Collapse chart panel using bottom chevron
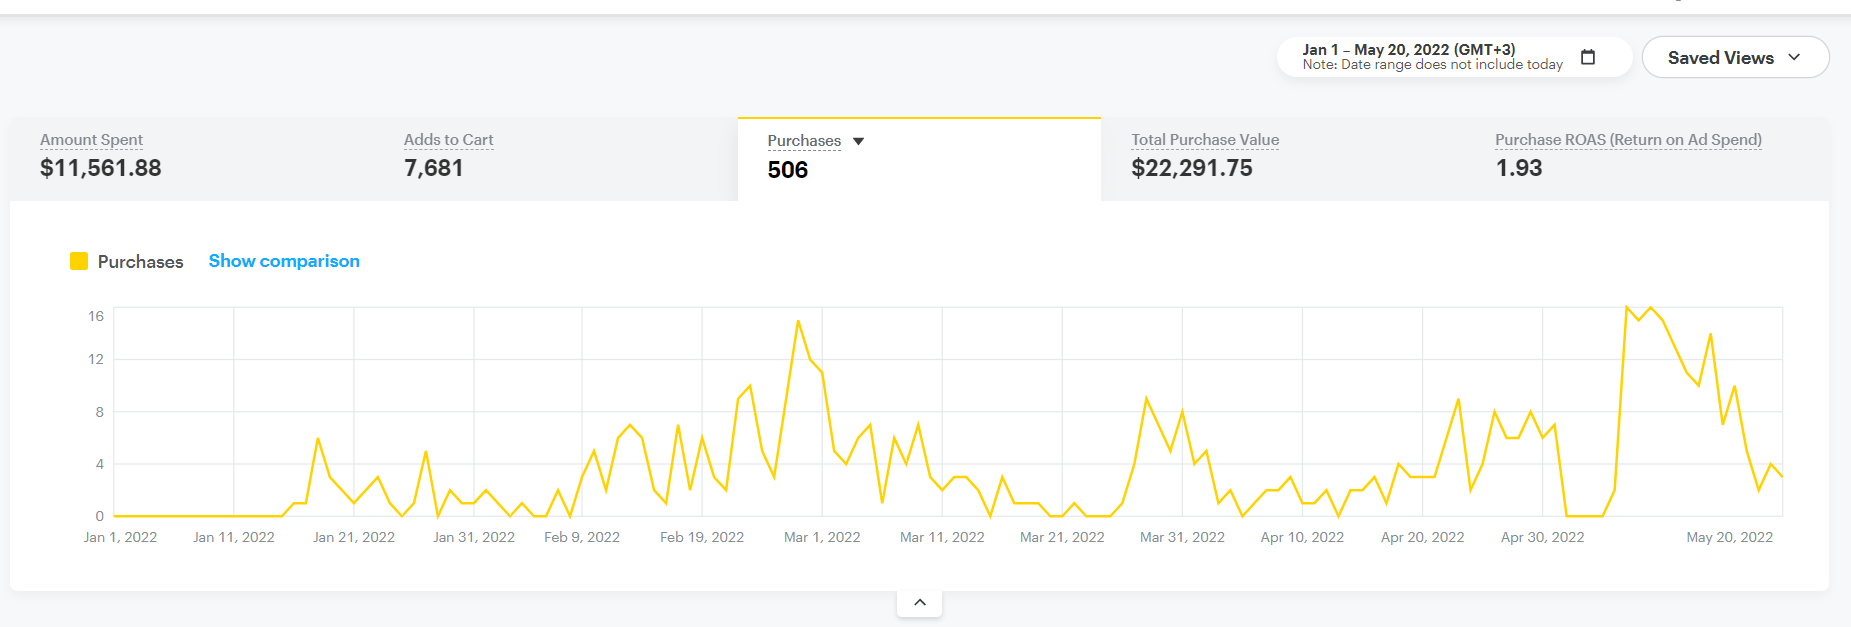Screen dimensions: 1851x627 919,602
